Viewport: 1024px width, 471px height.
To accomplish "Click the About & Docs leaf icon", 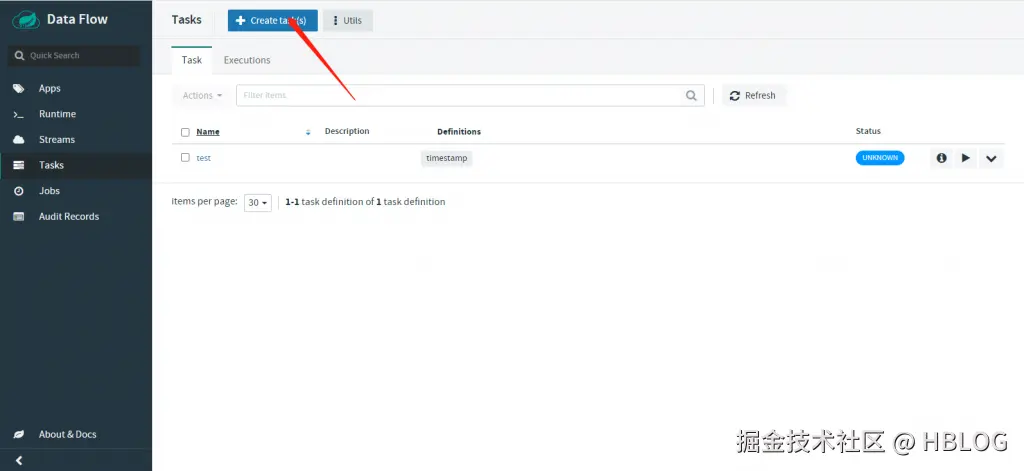I will [x=19, y=434].
